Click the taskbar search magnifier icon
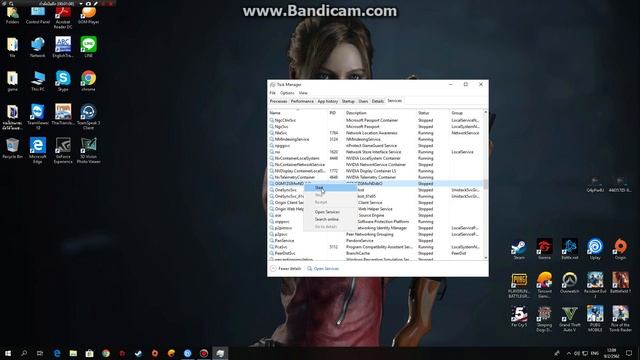The width and height of the screenshot is (640, 360). point(24,353)
